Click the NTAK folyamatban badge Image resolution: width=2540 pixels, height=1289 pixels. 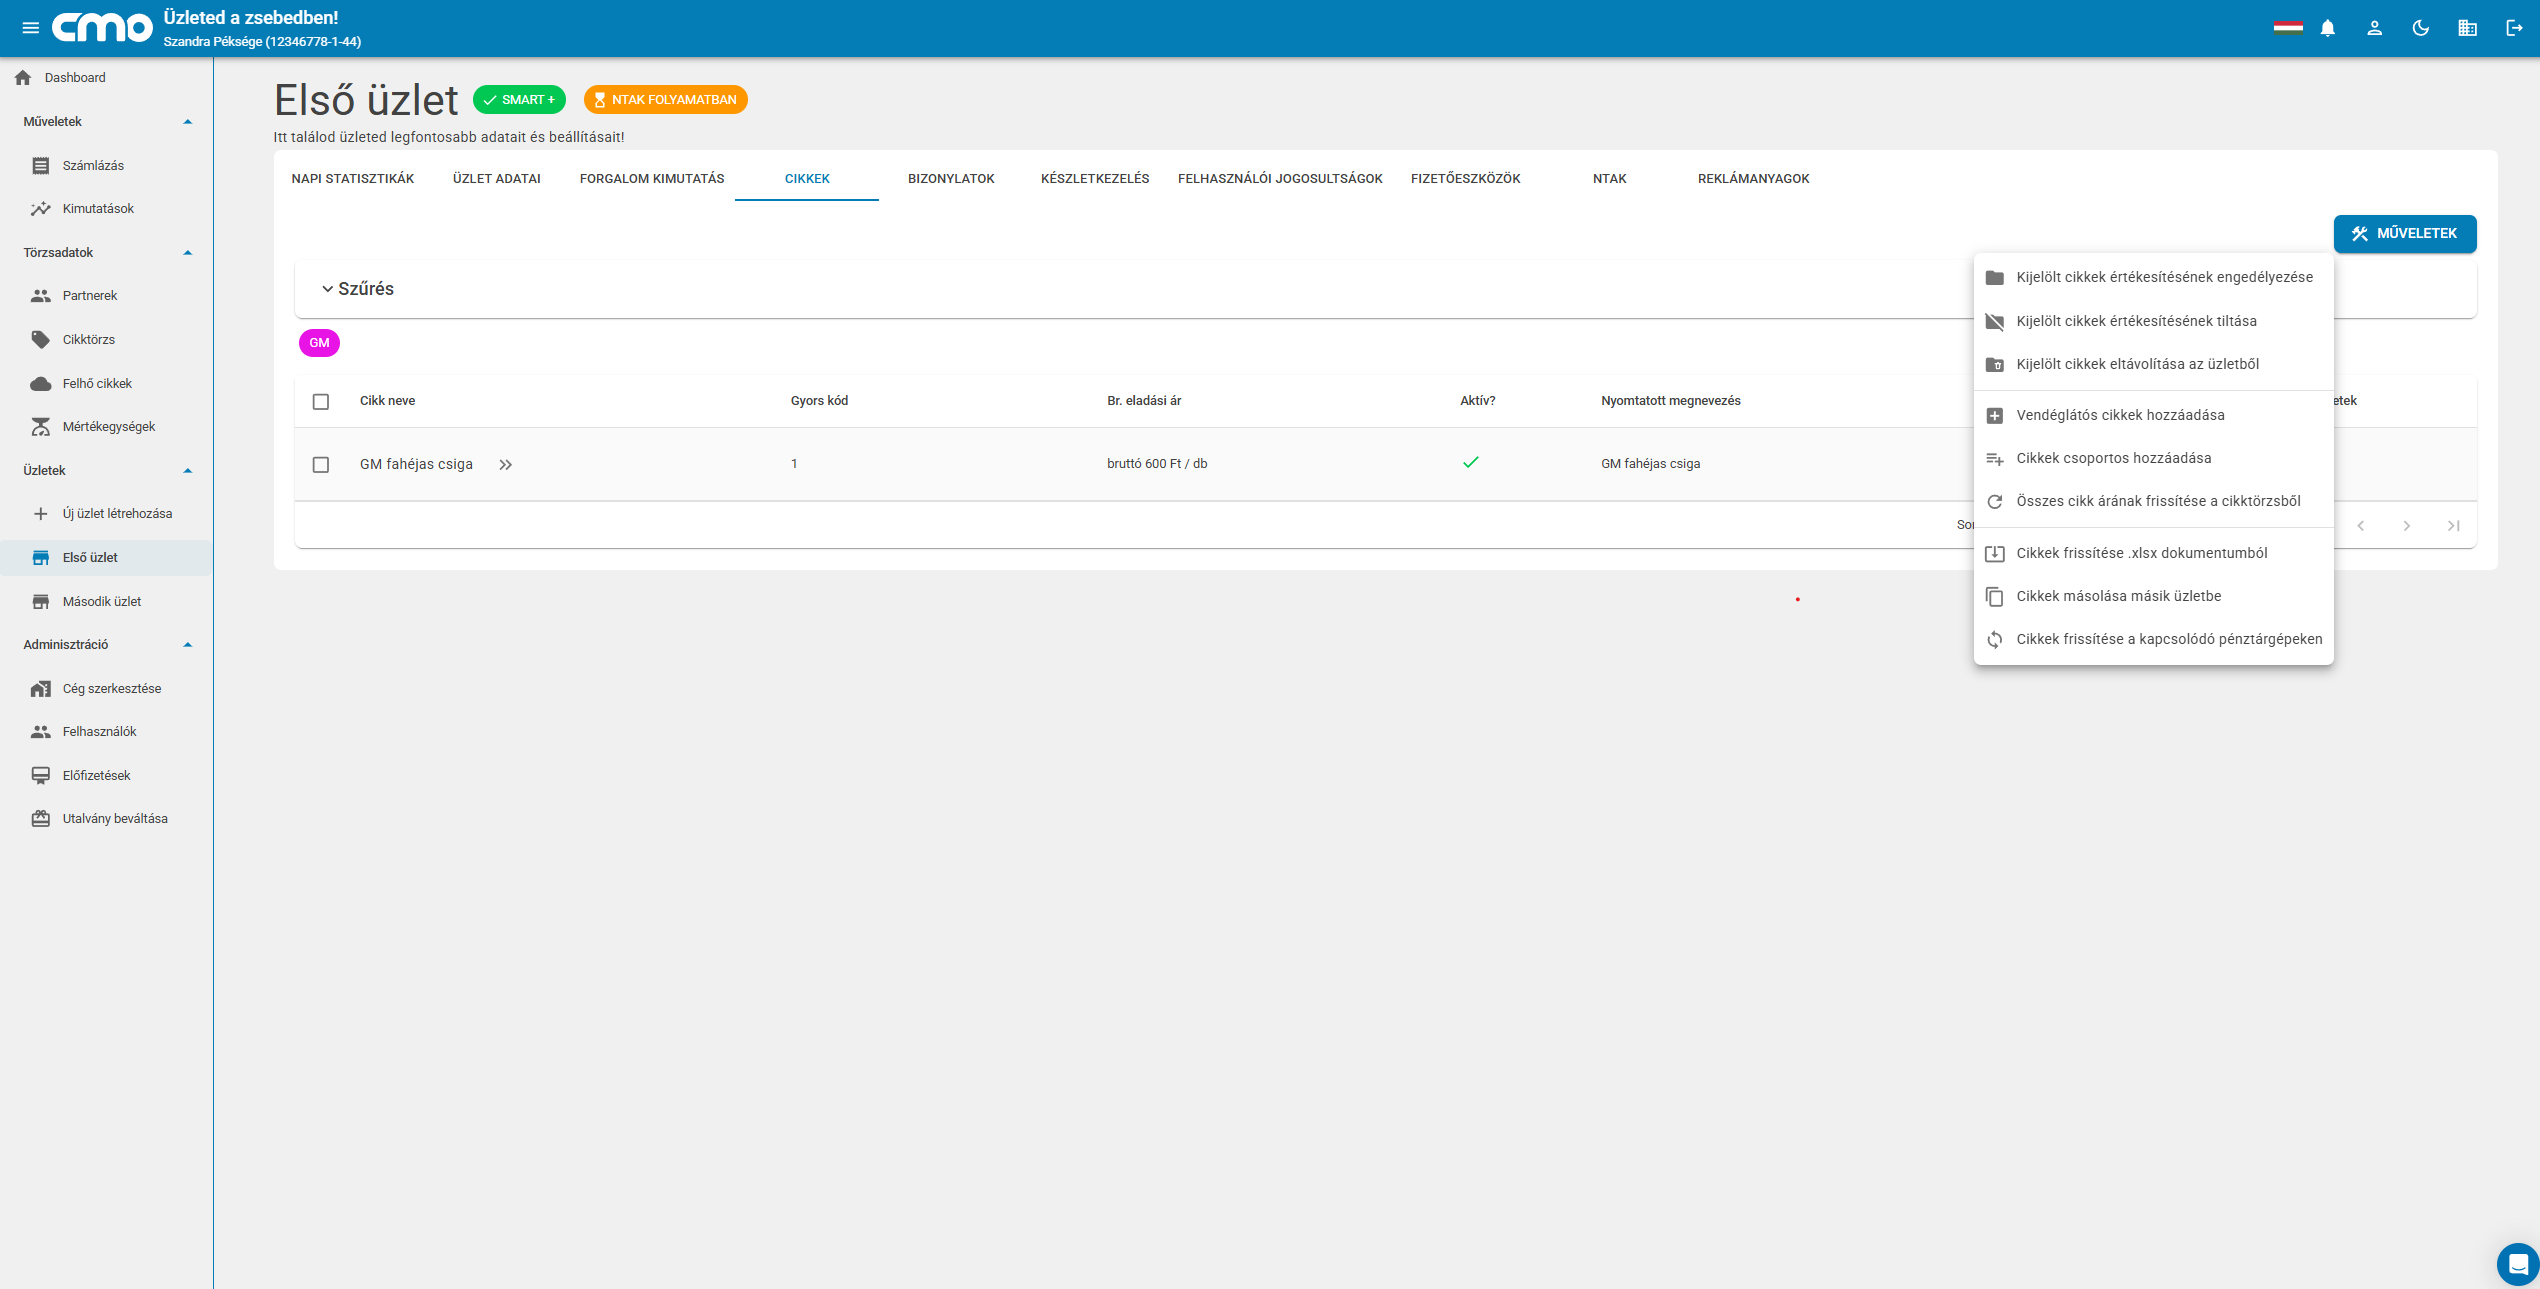pyautogui.click(x=665, y=100)
